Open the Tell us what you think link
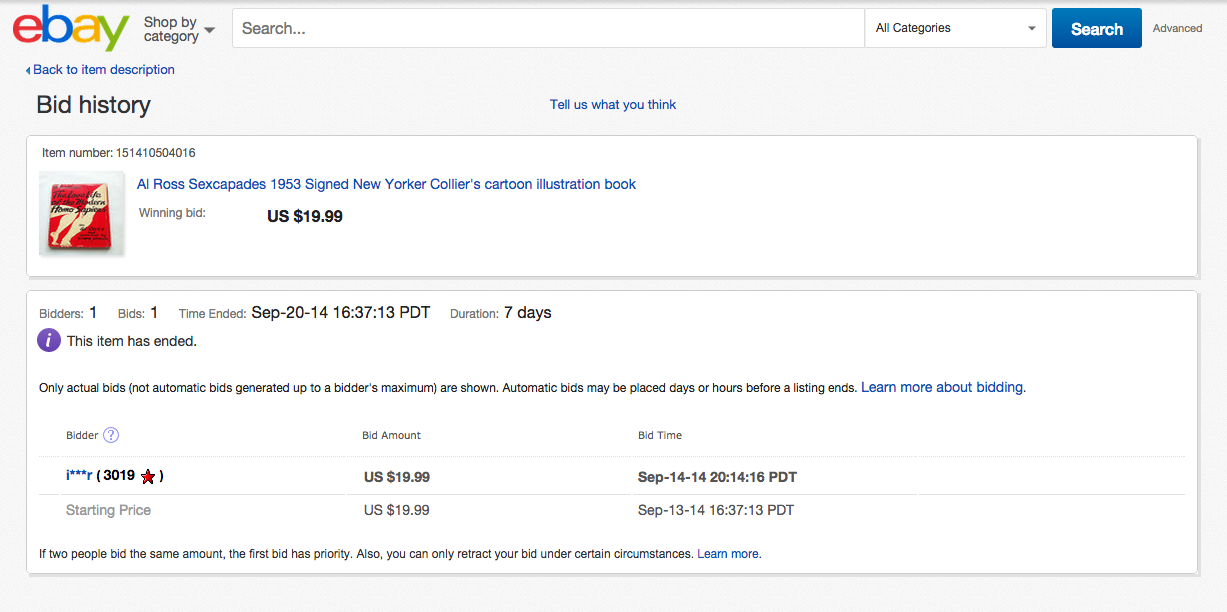Image resolution: width=1227 pixels, height=612 pixels. (613, 104)
